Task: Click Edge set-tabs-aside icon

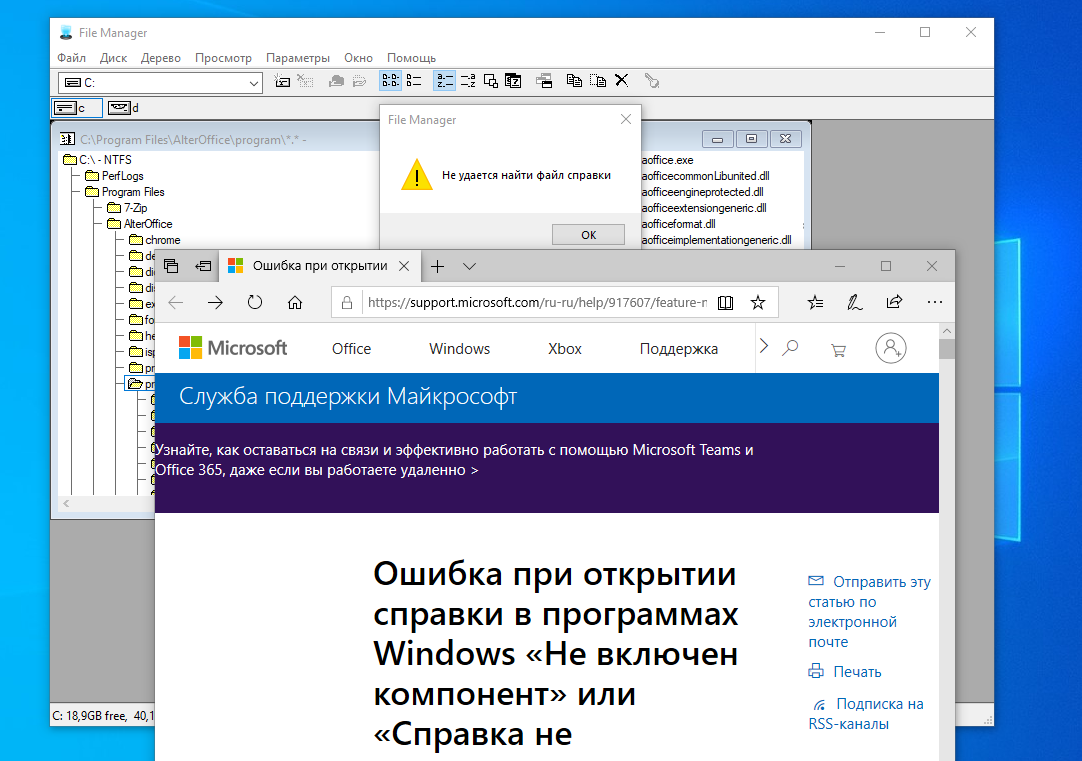Action: (203, 266)
